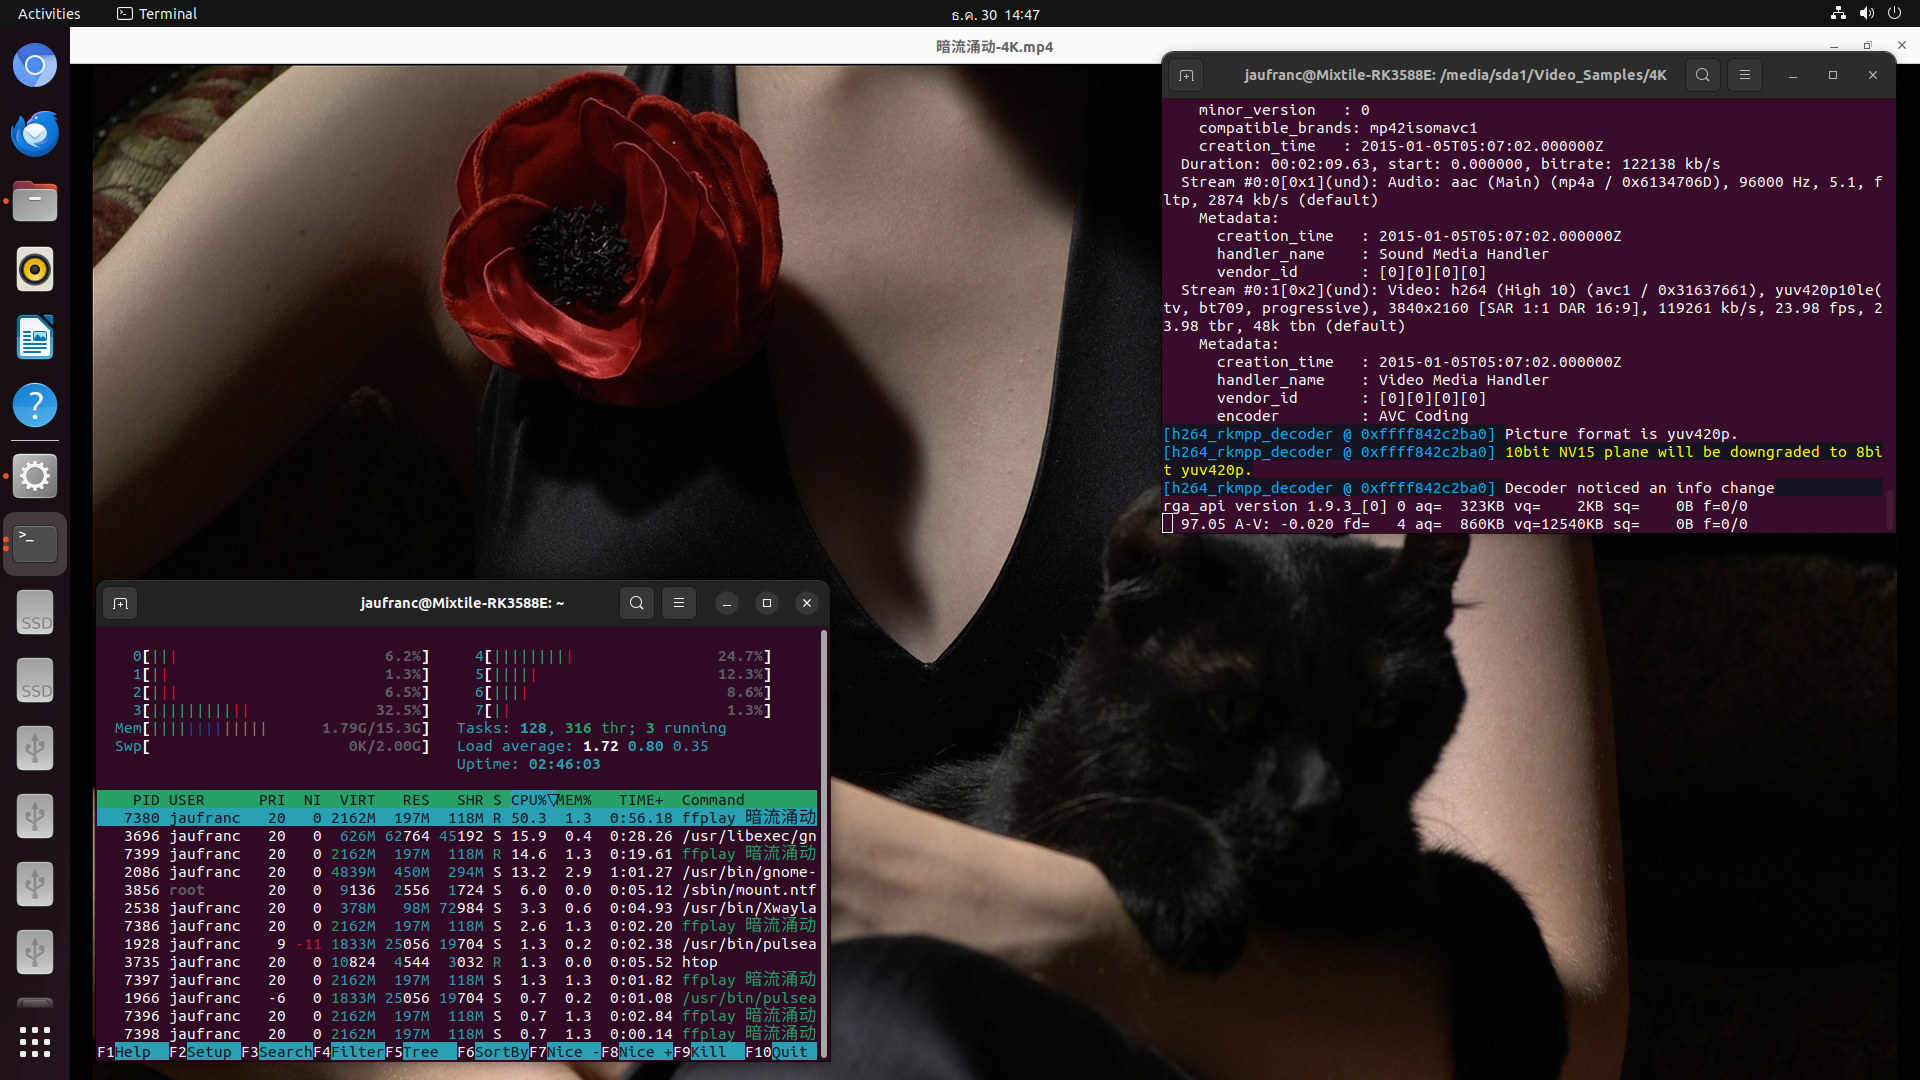Click F9 Kill in htop footer

click(x=708, y=1052)
